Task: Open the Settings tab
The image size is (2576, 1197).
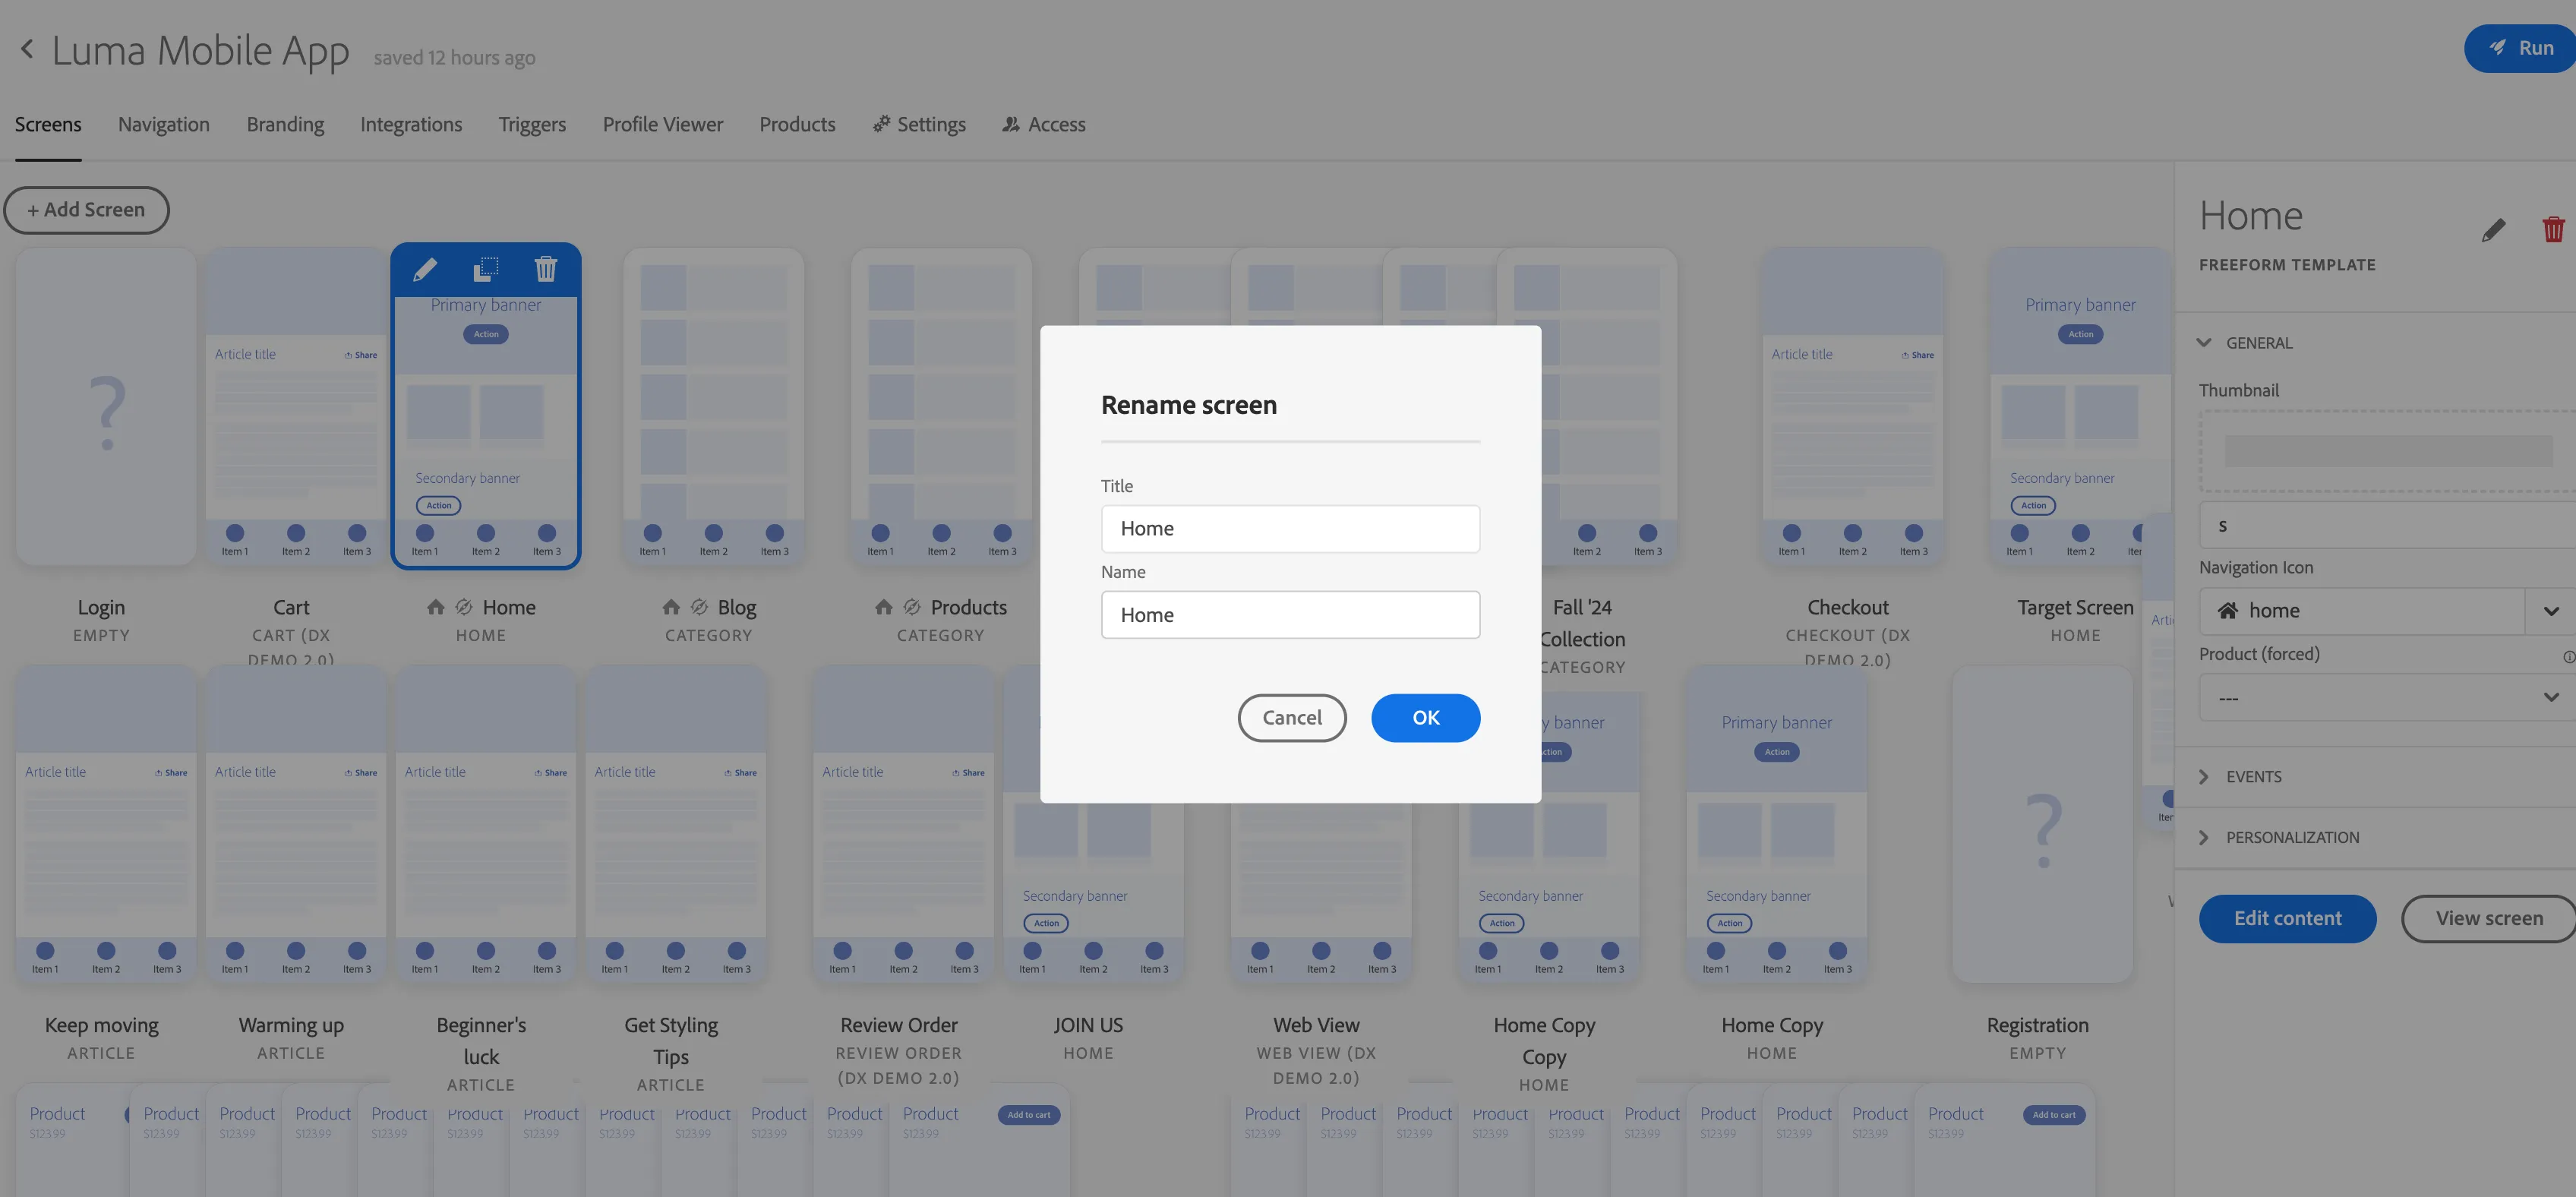Action: 919,124
